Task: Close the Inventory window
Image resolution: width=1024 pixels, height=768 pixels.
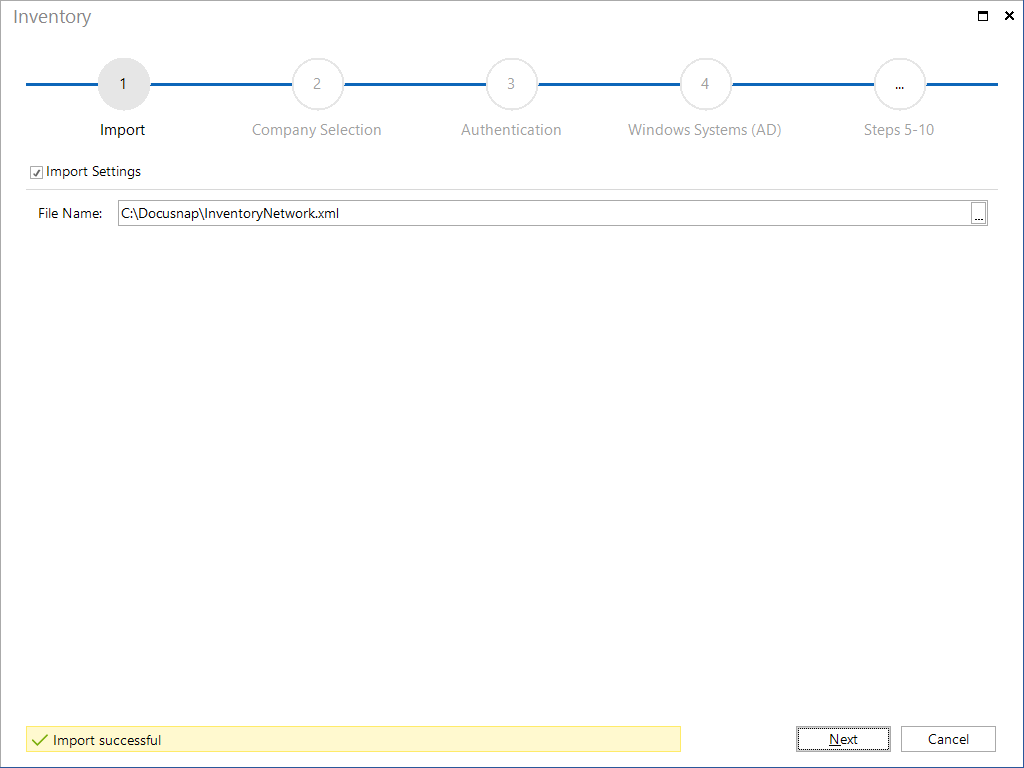Action: [x=1009, y=16]
